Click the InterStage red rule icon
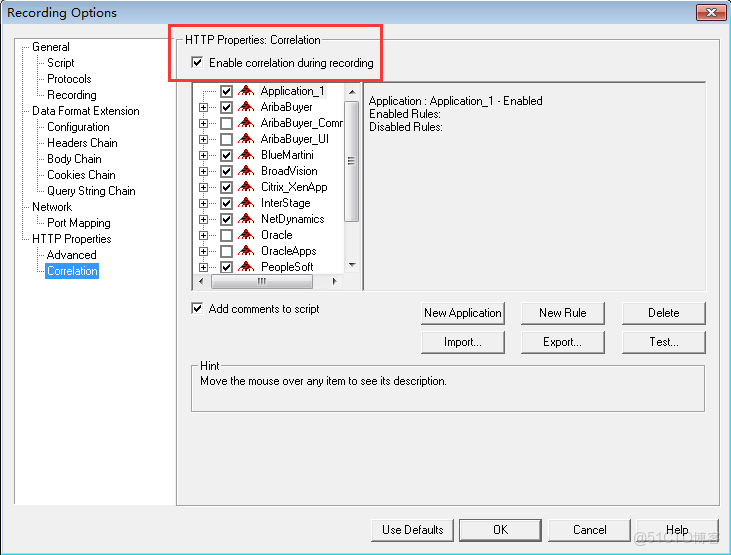The height and width of the screenshot is (555, 731). click(x=246, y=202)
